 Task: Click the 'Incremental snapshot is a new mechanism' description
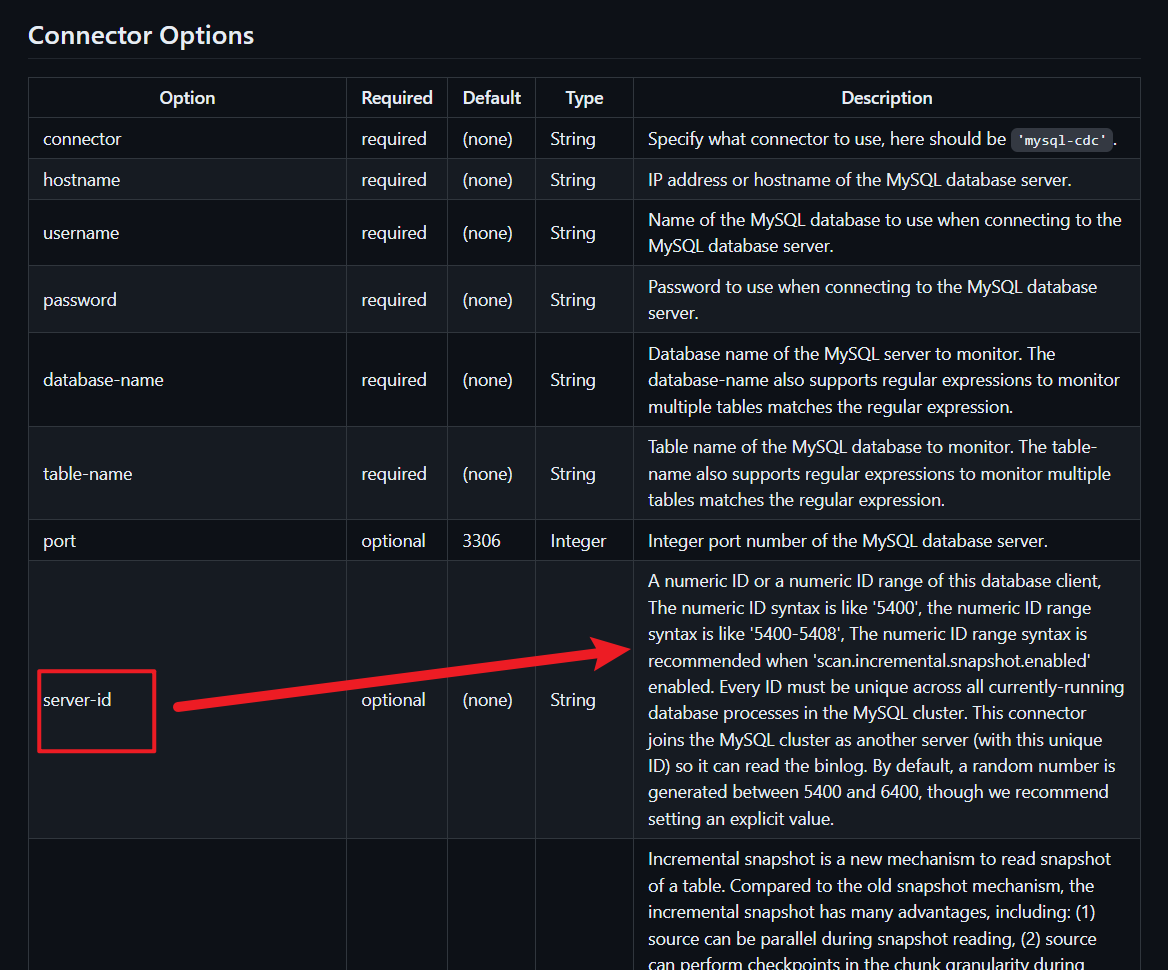[x=879, y=910]
